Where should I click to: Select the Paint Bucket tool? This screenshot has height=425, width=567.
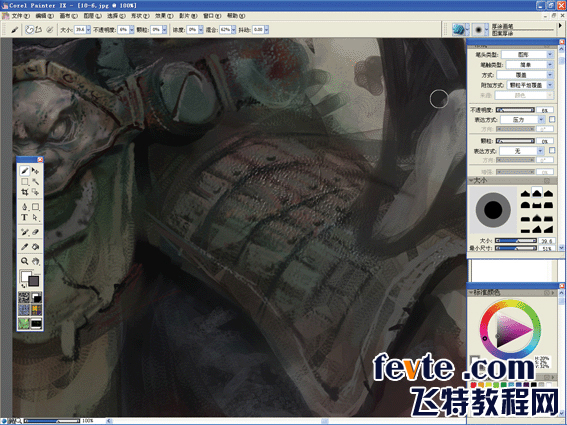coord(35,247)
